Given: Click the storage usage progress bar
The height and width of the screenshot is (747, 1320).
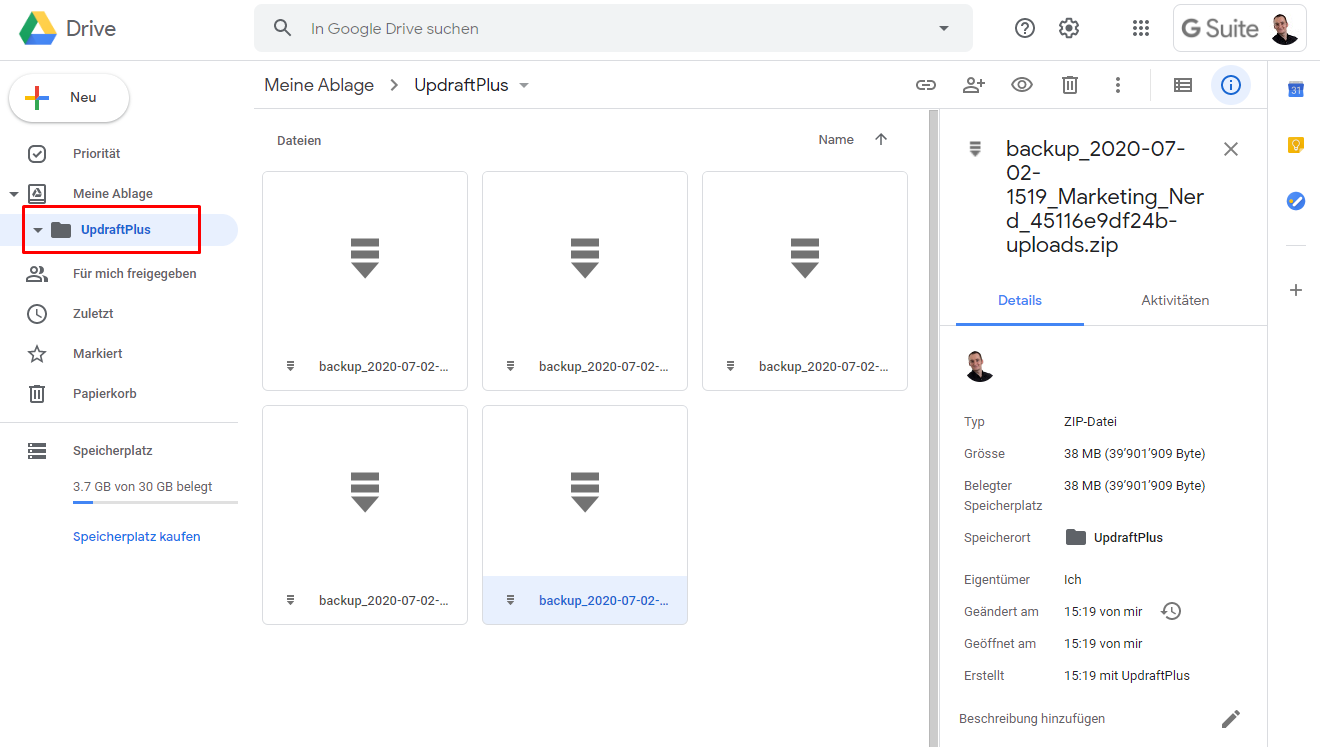Looking at the screenshot, I should click(155, 502).
